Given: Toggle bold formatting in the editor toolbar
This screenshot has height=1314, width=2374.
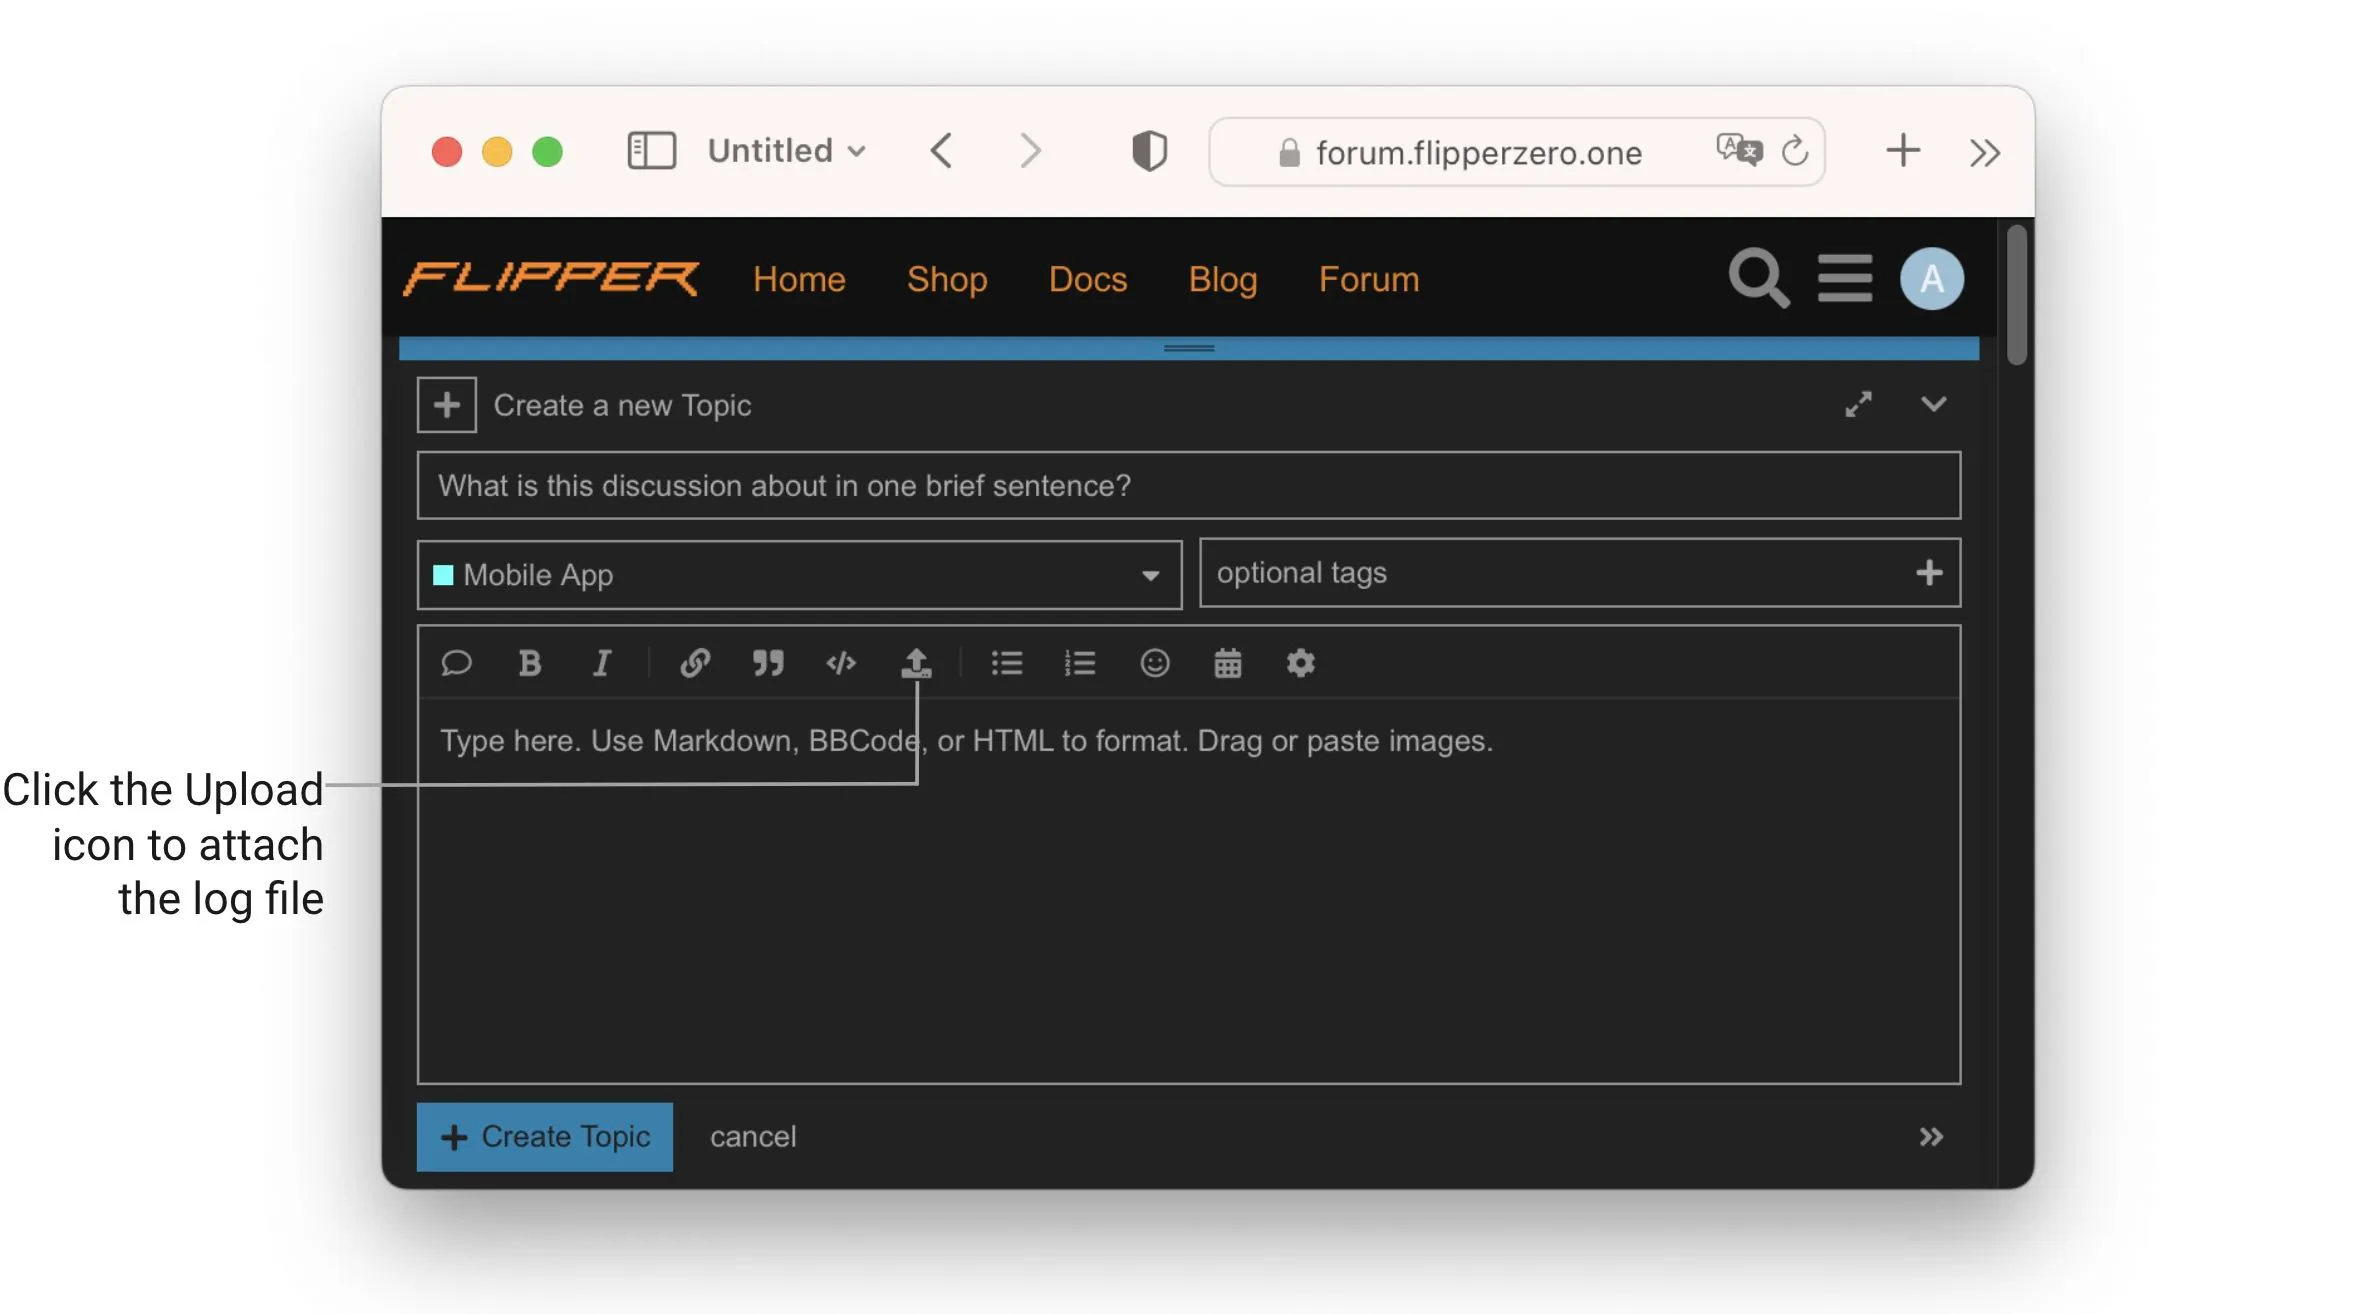Looking at the screenshot, I should [x=530, y=663].
